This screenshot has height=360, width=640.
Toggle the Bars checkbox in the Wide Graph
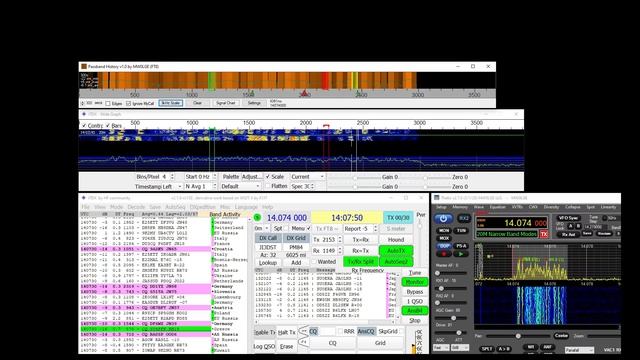pyautogui.click(x=108, y=125)
